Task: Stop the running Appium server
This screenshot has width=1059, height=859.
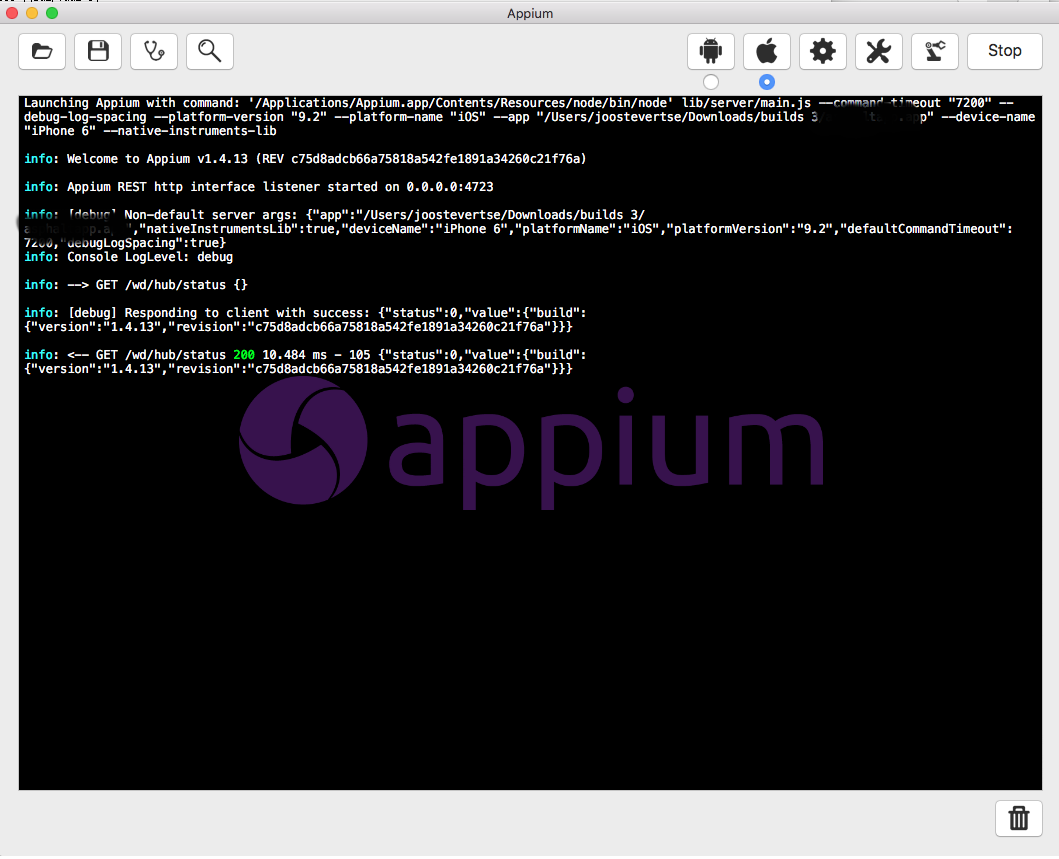Action: tap(1004, 51)
